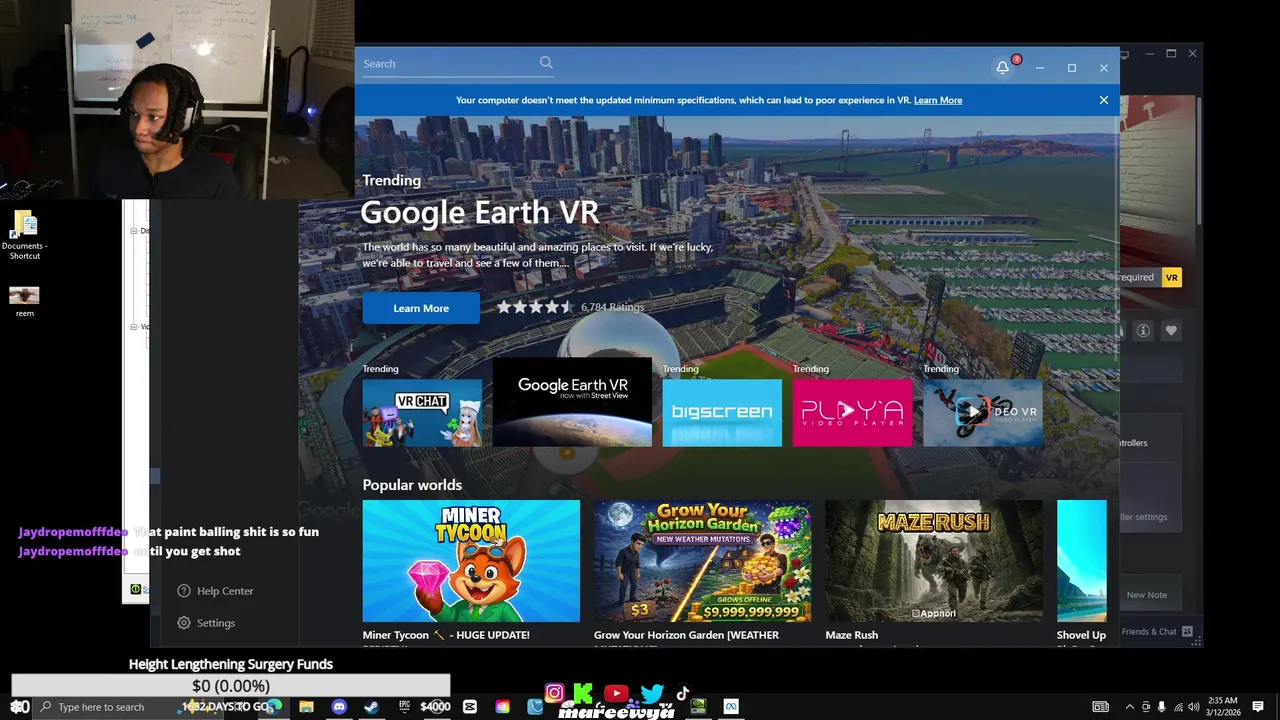This screenshot has width=1280, height=720.
Task: Click the Instagram overlay icon
Action: (555, 693)
